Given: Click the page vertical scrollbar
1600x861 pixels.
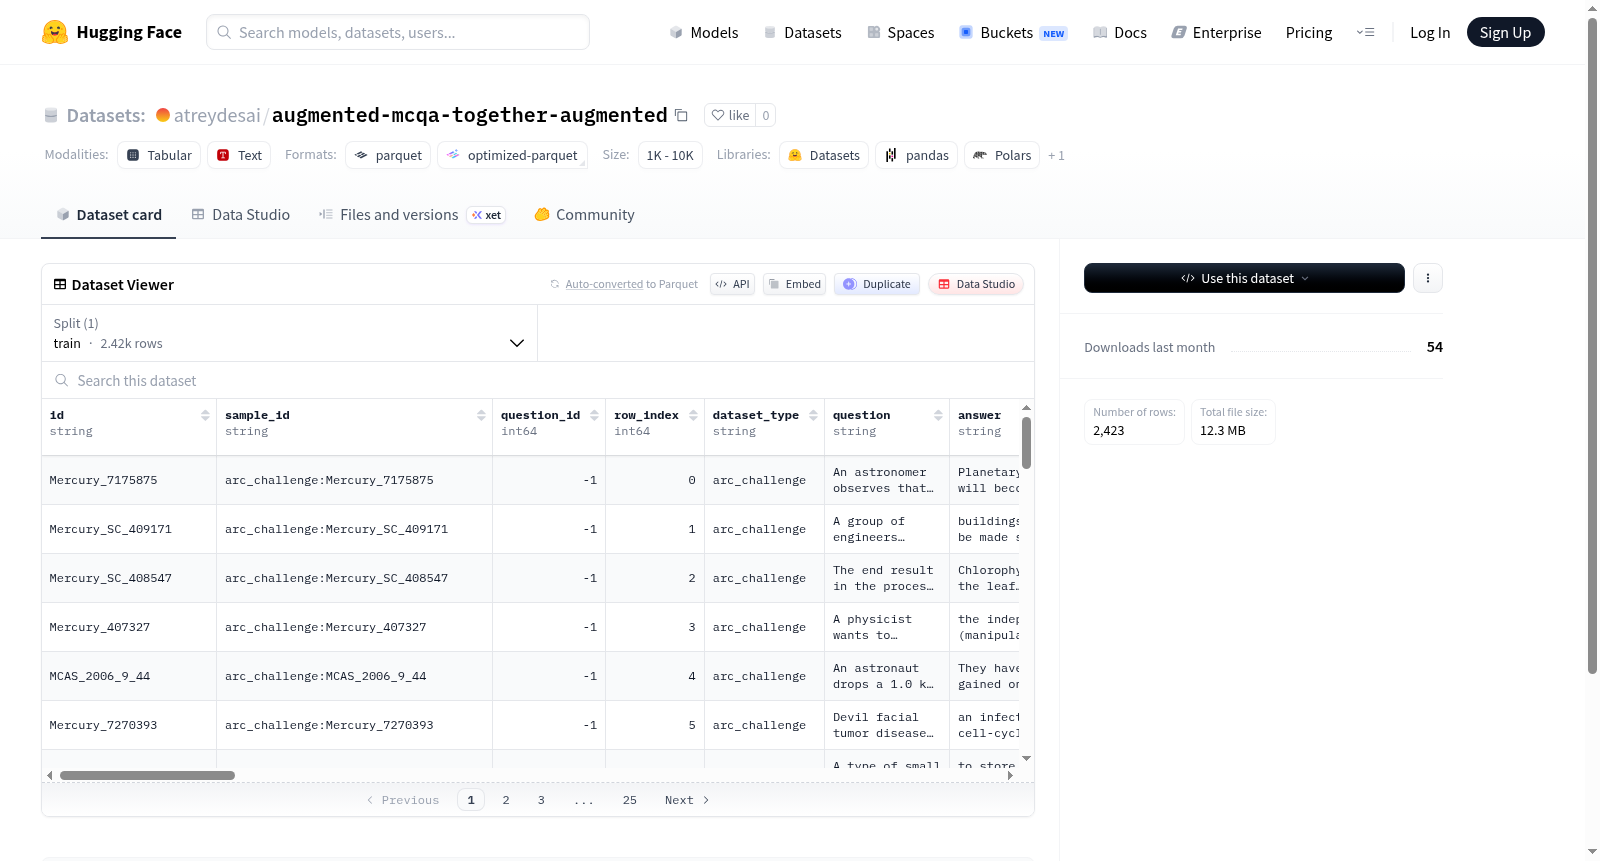Looking at the screenshot, I should coord(1592,346).
